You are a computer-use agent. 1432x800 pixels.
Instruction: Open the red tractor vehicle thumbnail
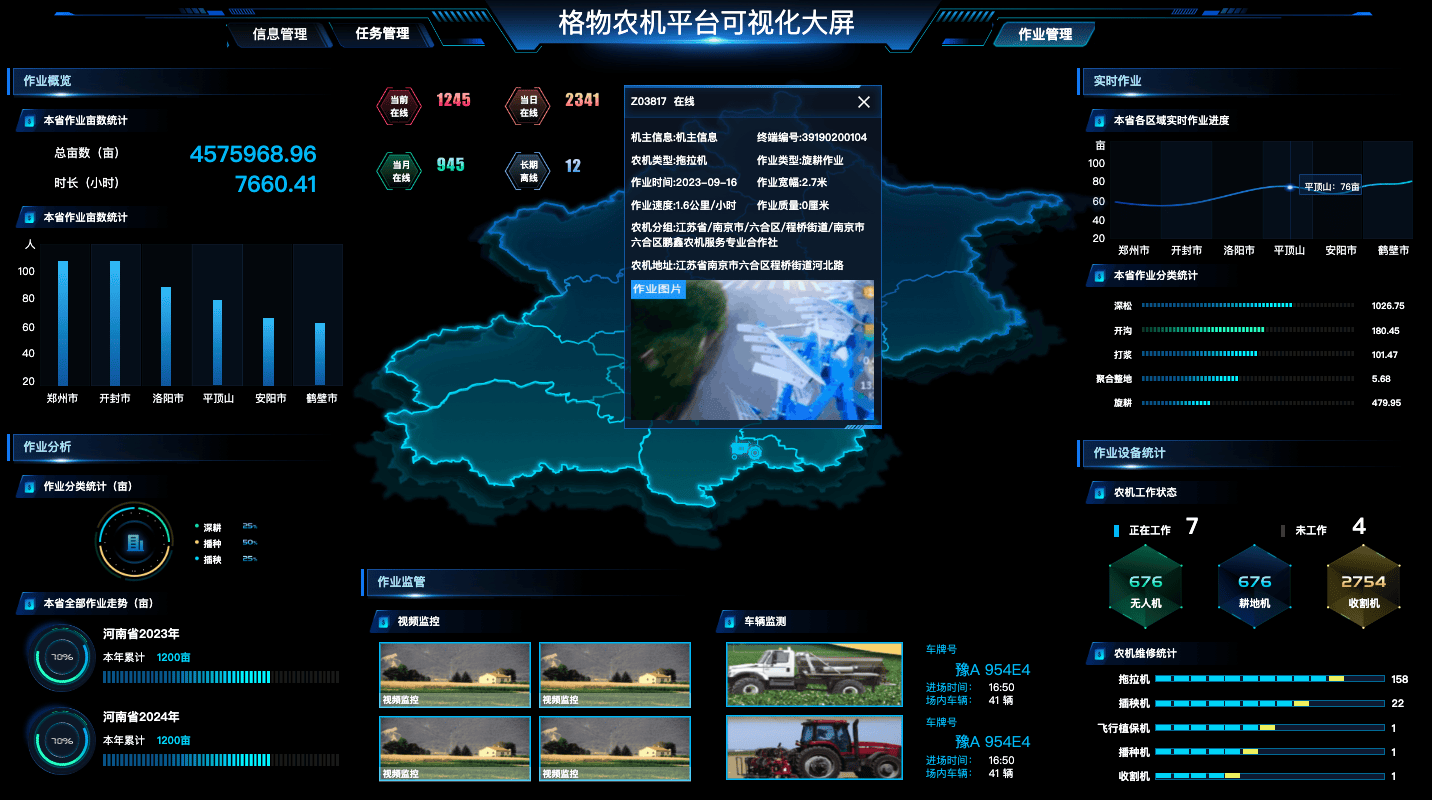814,748
